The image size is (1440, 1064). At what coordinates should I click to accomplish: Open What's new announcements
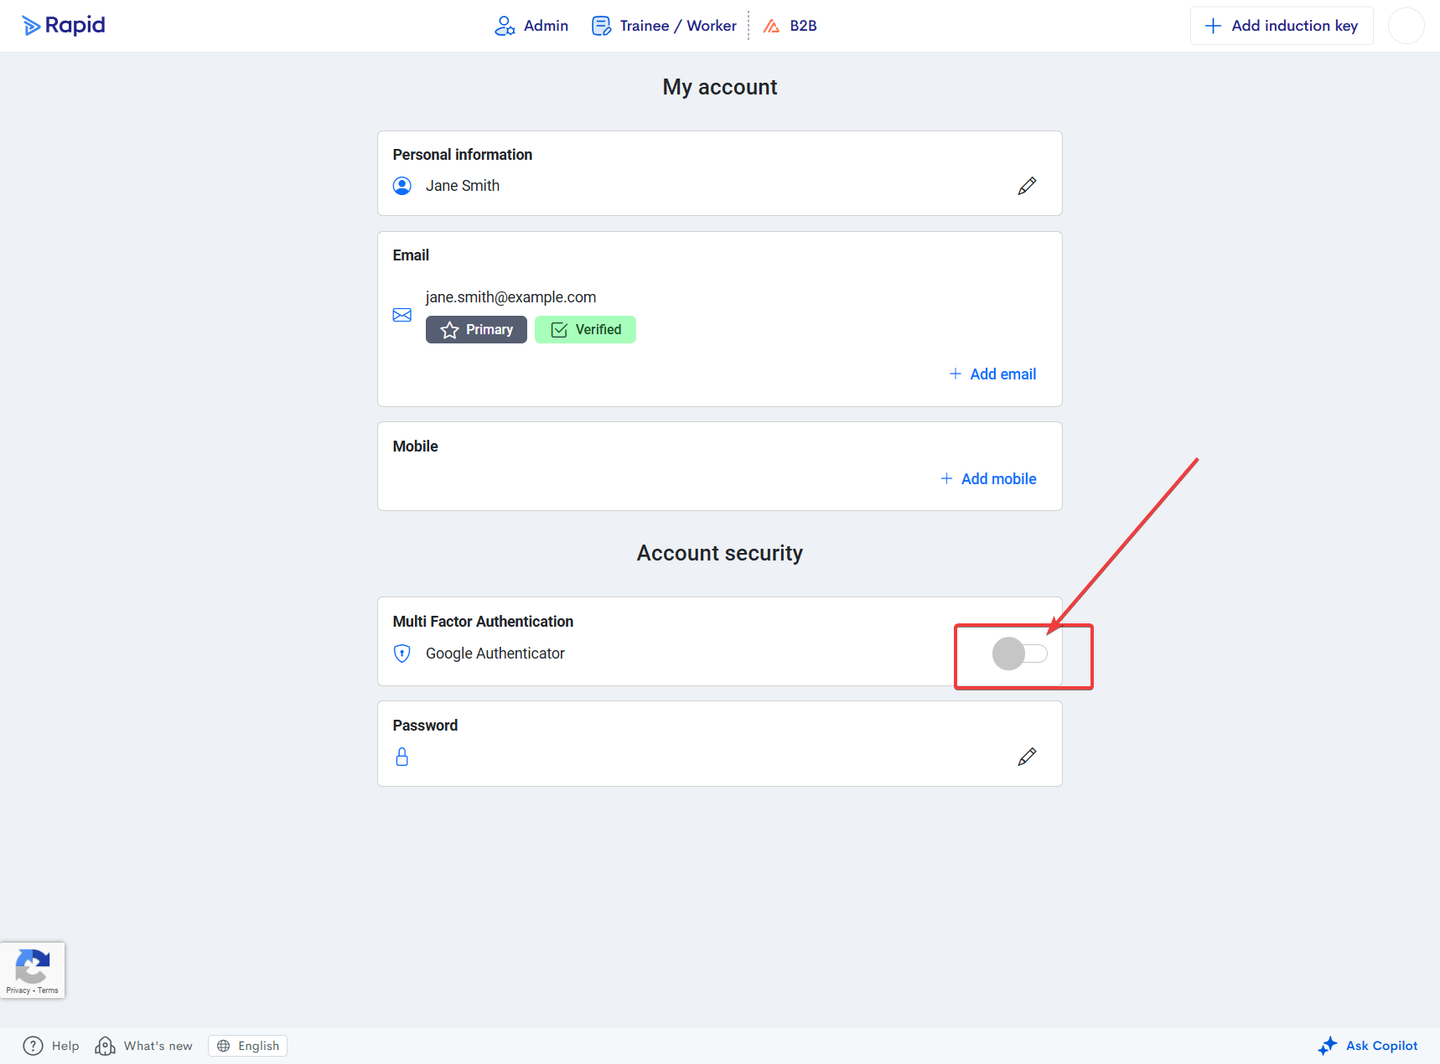click(144, 1046)
